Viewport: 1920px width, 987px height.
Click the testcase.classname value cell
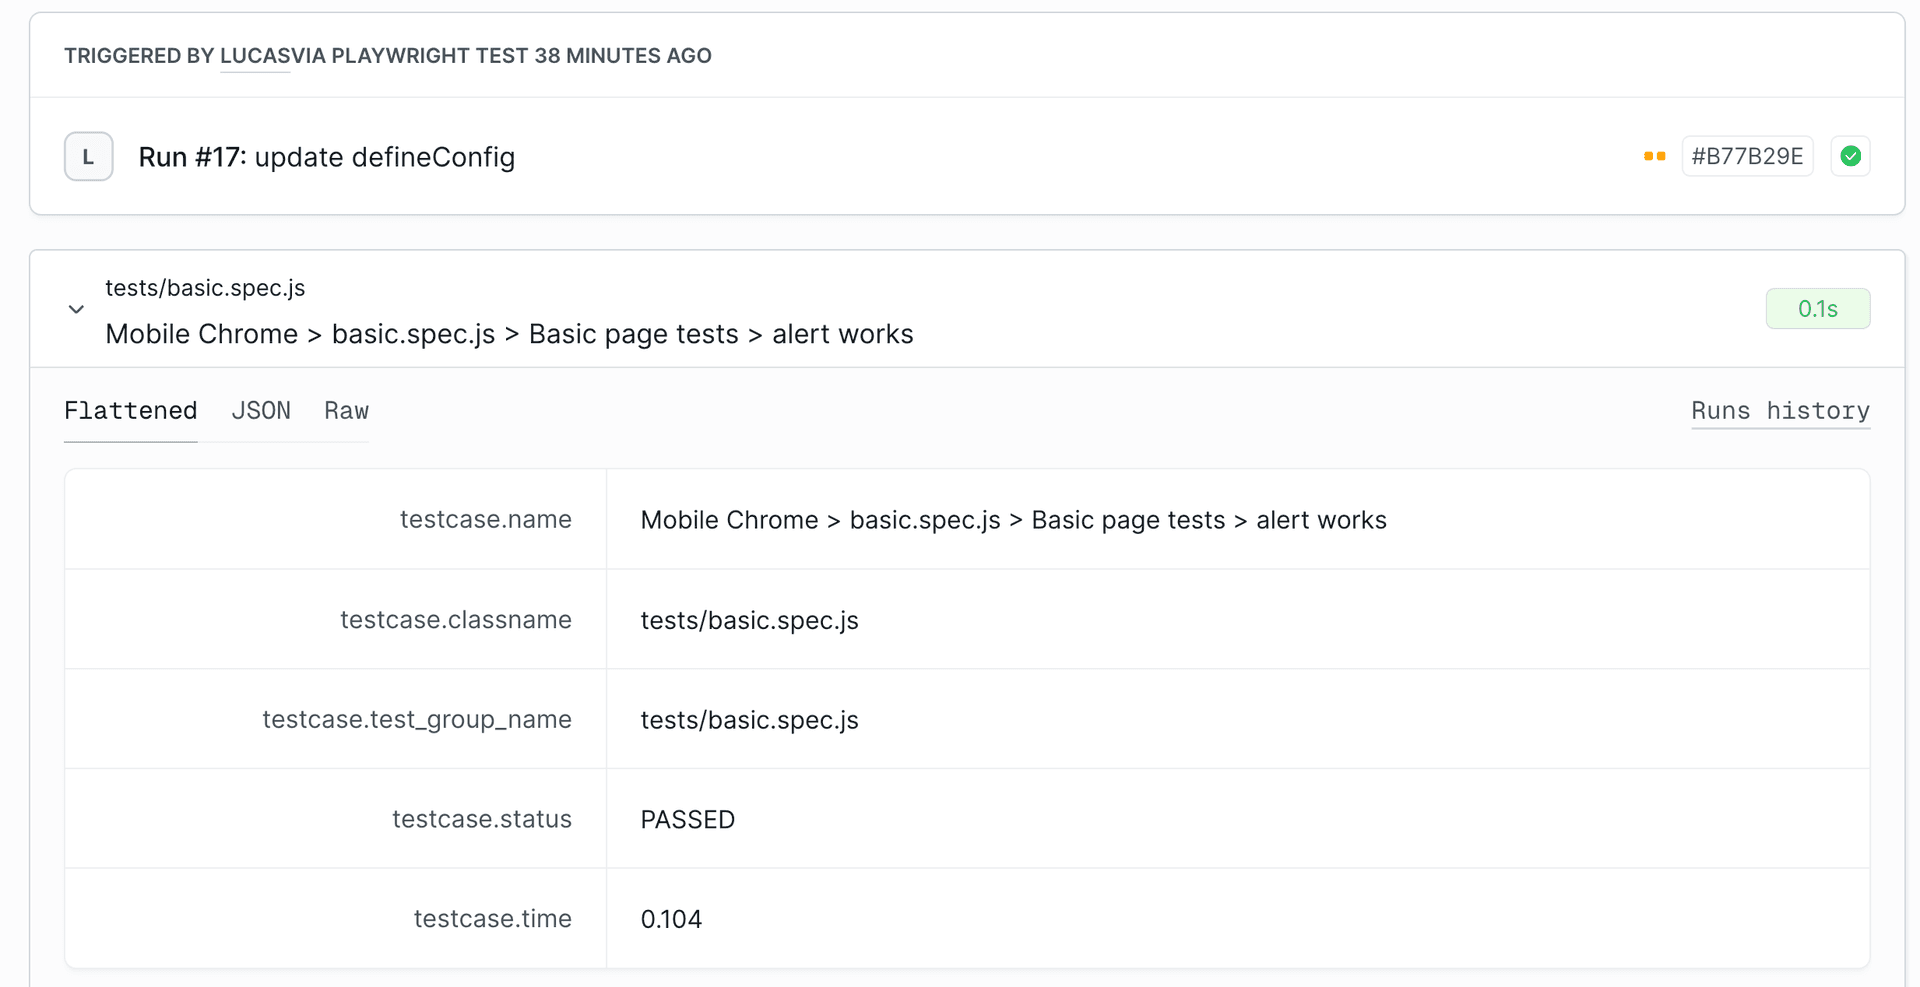pyautogui.click(x=749, y=620)
